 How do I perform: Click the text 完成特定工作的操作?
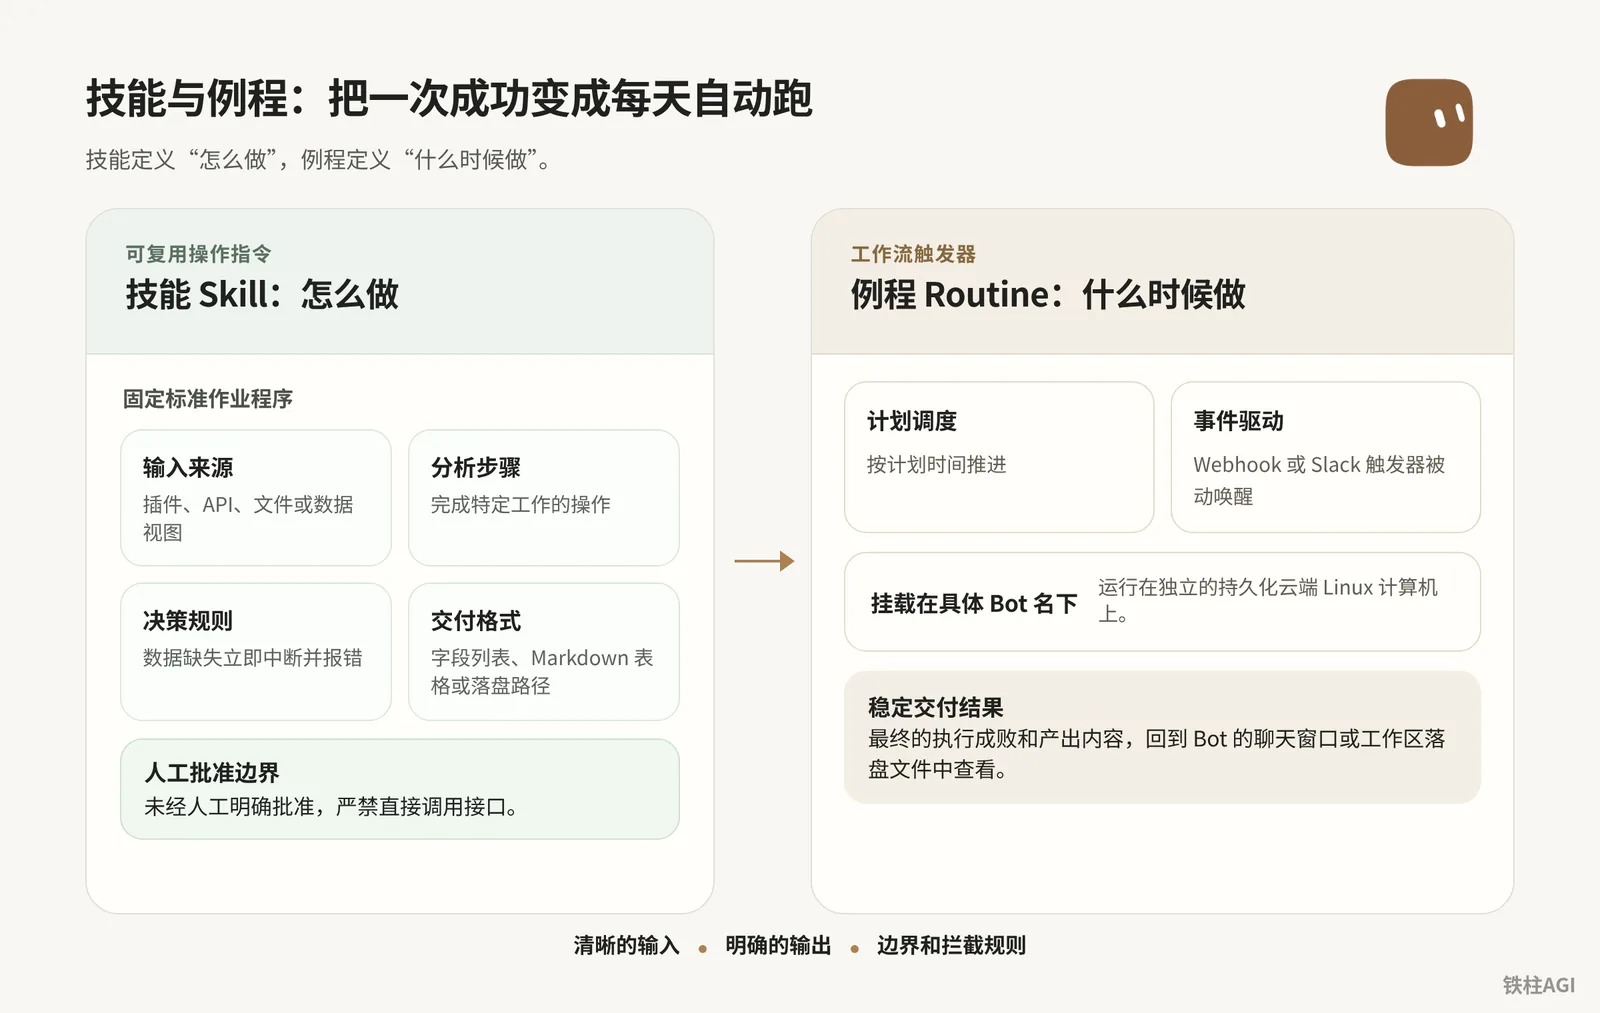click(x=521, y=505)
